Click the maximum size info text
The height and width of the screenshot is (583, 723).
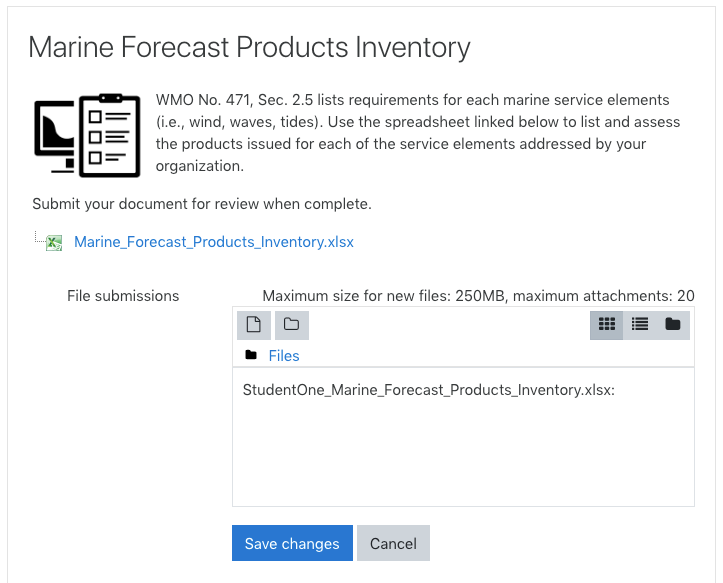(x=479, y=296)
